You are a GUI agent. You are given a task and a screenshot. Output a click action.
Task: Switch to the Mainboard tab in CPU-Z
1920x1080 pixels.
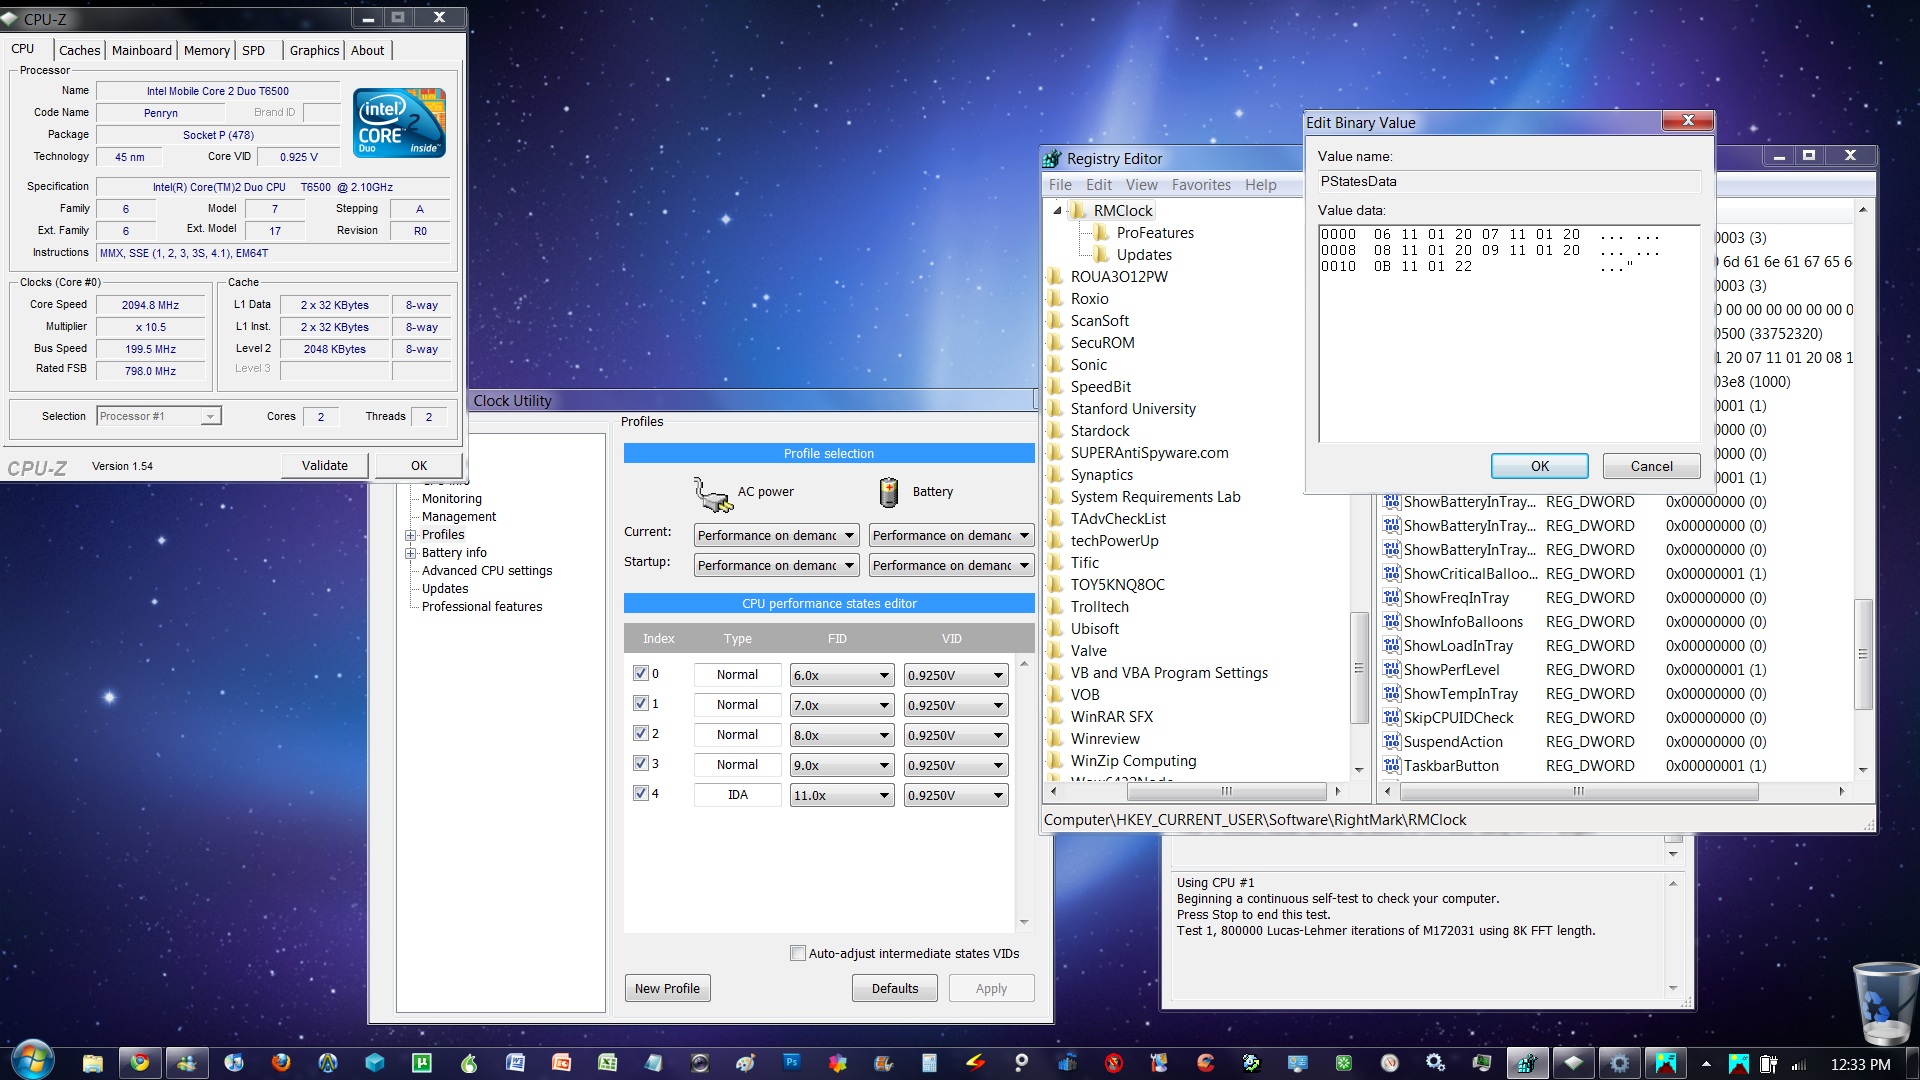141,50
